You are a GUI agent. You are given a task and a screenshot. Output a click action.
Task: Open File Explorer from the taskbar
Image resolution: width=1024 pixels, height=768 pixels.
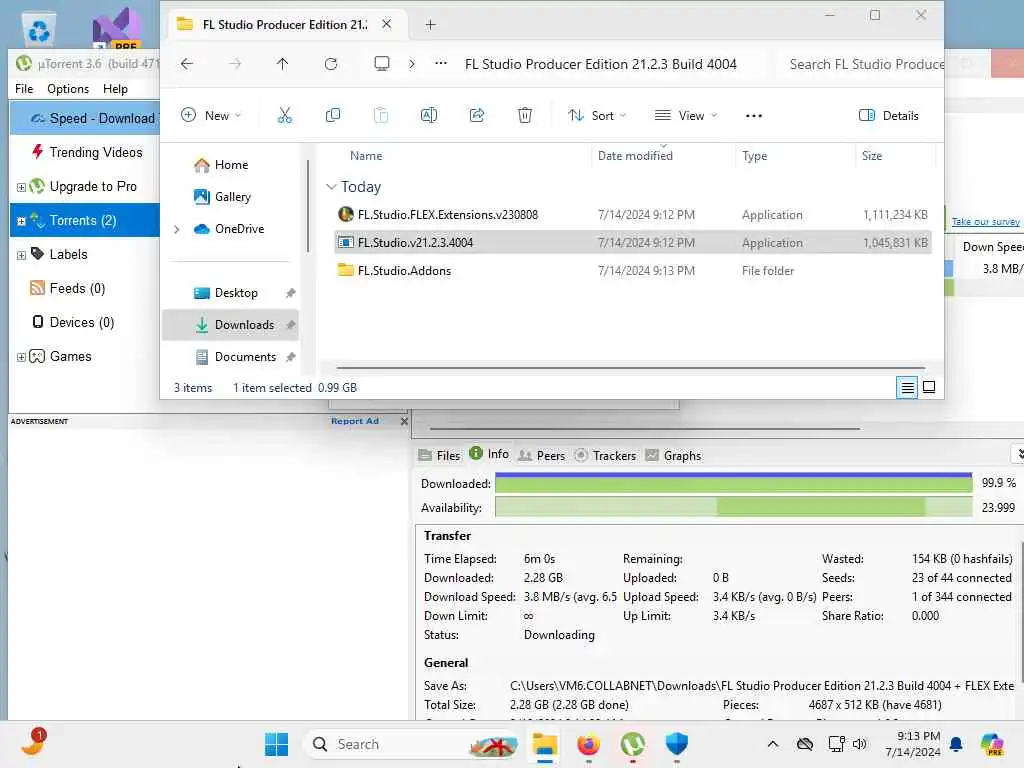tap(544, 744)
